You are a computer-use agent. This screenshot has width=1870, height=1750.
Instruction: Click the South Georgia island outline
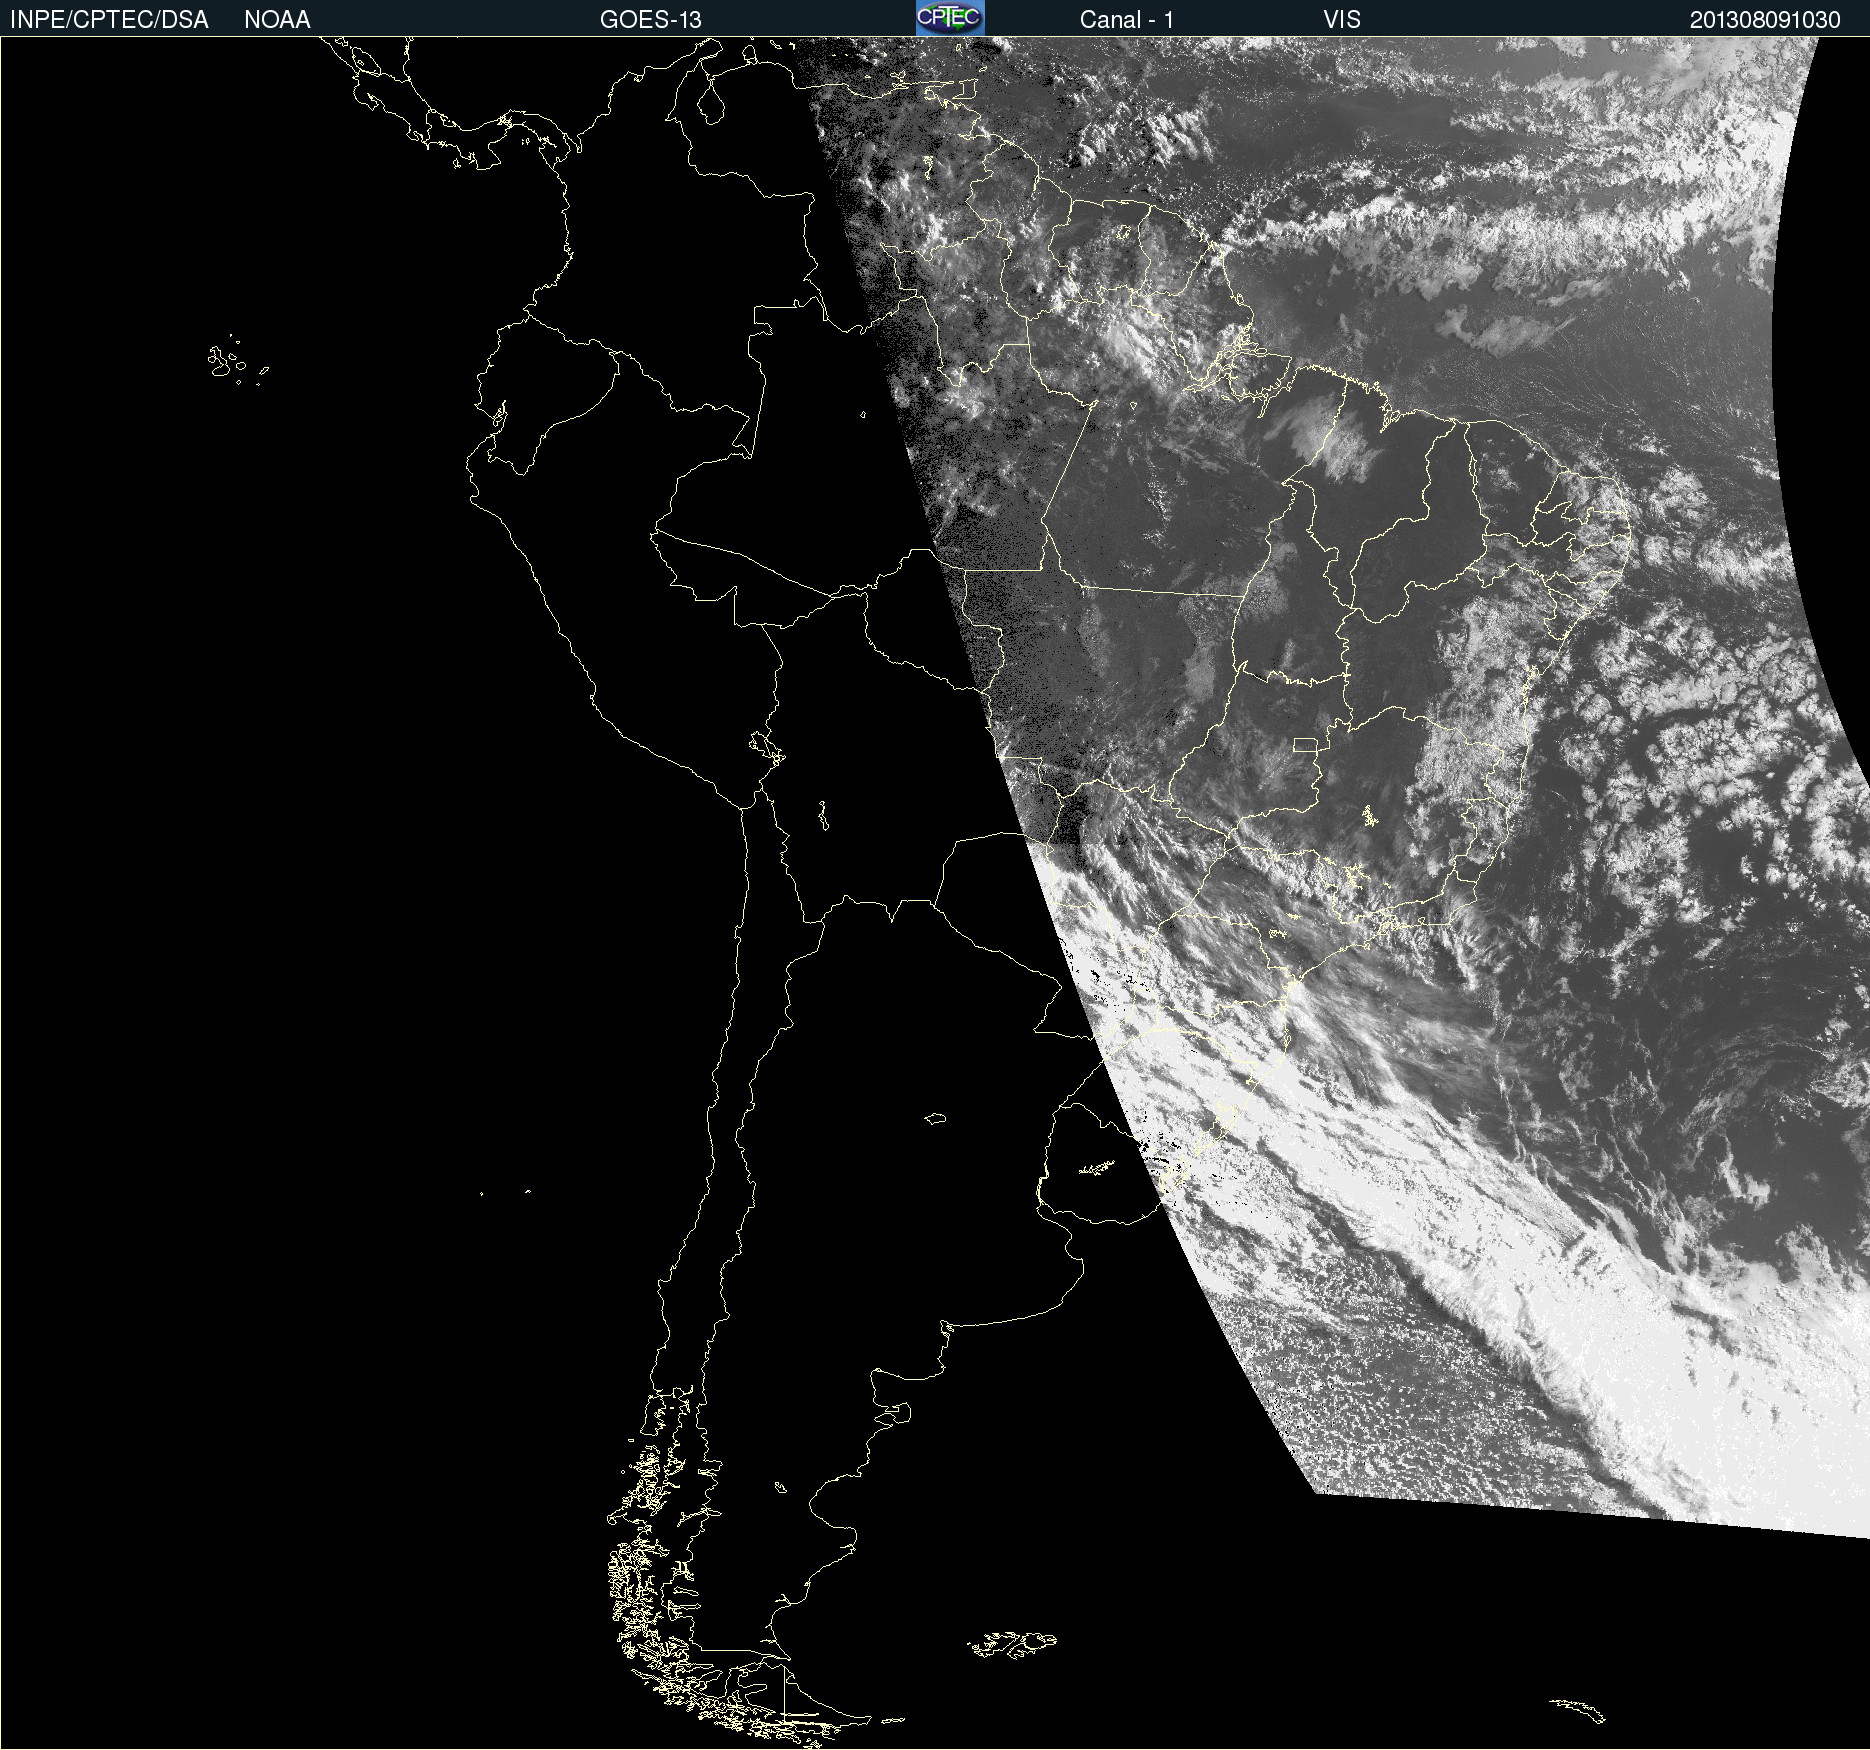pos(1578,1710)
